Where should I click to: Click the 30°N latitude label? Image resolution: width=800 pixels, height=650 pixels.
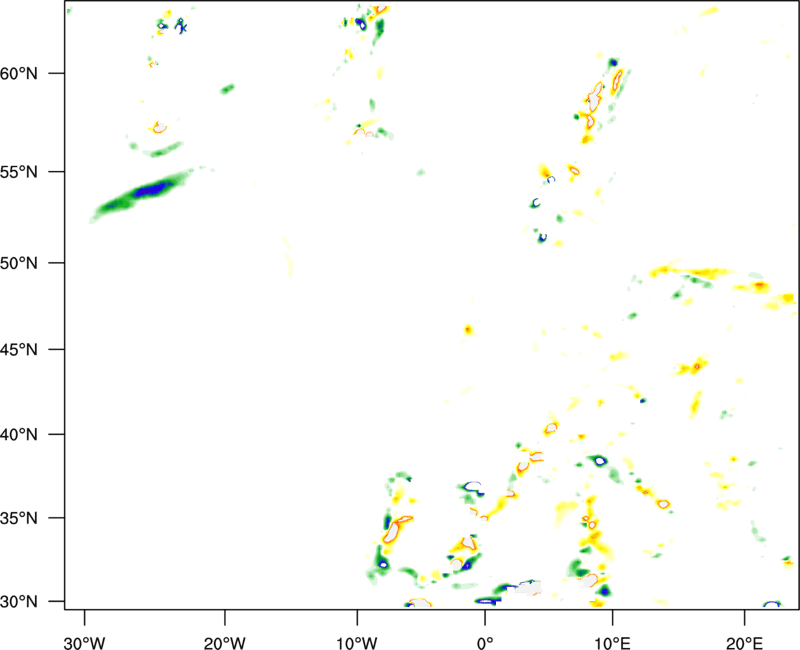point(19,602)
